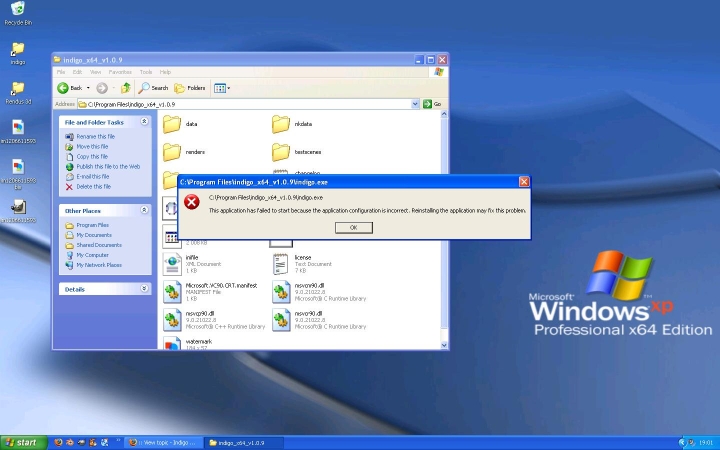The image size is (720, 450).
Task: Click the 19:01 taskbar clock
Action: pyautogui.click(x=706, y=443)
